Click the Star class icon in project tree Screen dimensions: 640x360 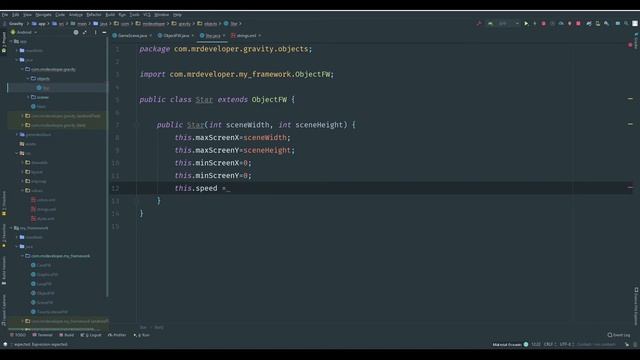39,88
